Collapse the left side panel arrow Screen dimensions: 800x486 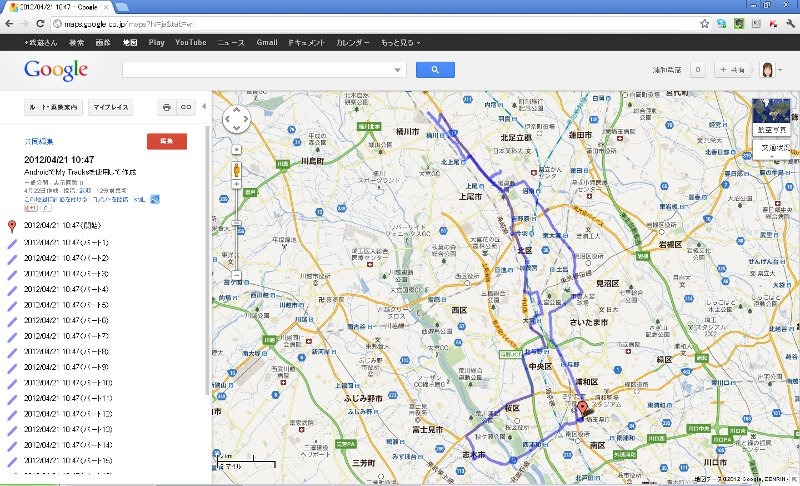(204, 107)
